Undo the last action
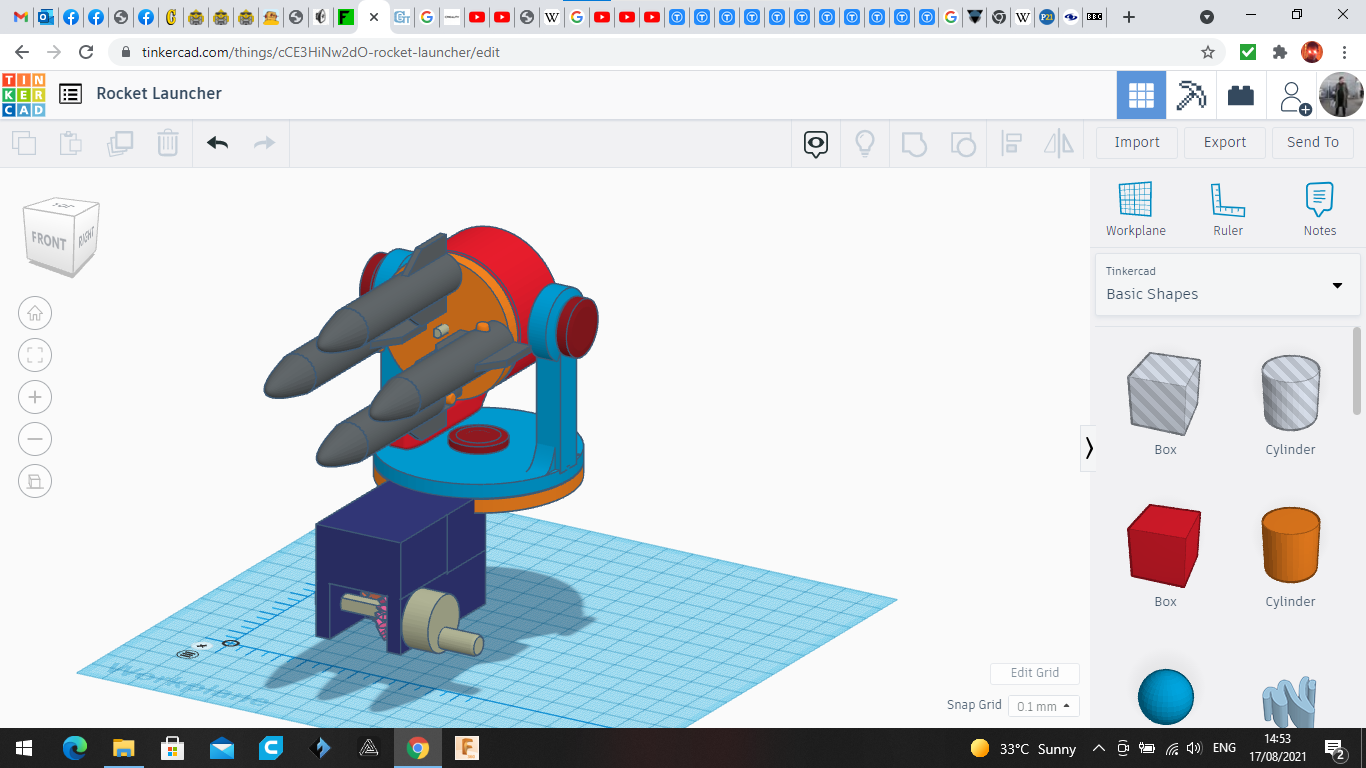This screenshot has width=1366, height=768. [x=218, y=143]
